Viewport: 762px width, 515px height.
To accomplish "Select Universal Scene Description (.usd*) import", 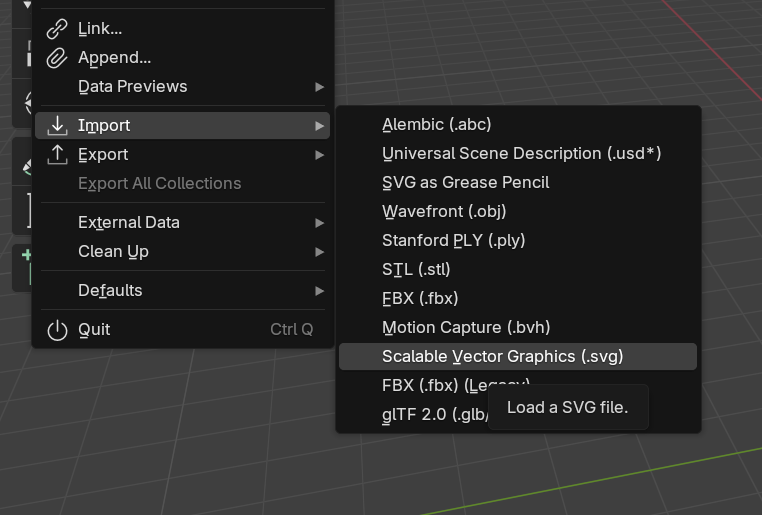I will point(521,154).
